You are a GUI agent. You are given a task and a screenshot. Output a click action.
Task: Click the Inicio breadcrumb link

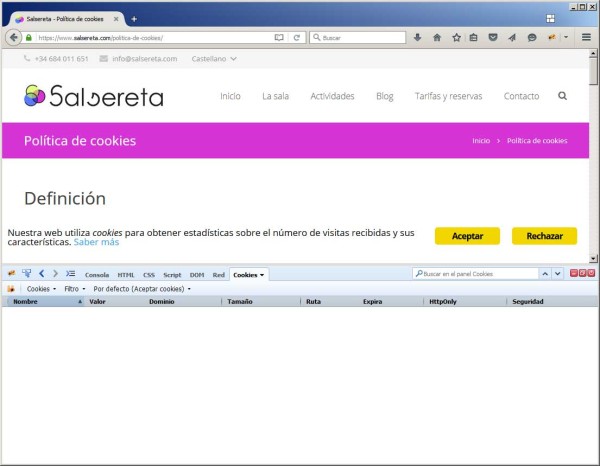coord(481,141)
